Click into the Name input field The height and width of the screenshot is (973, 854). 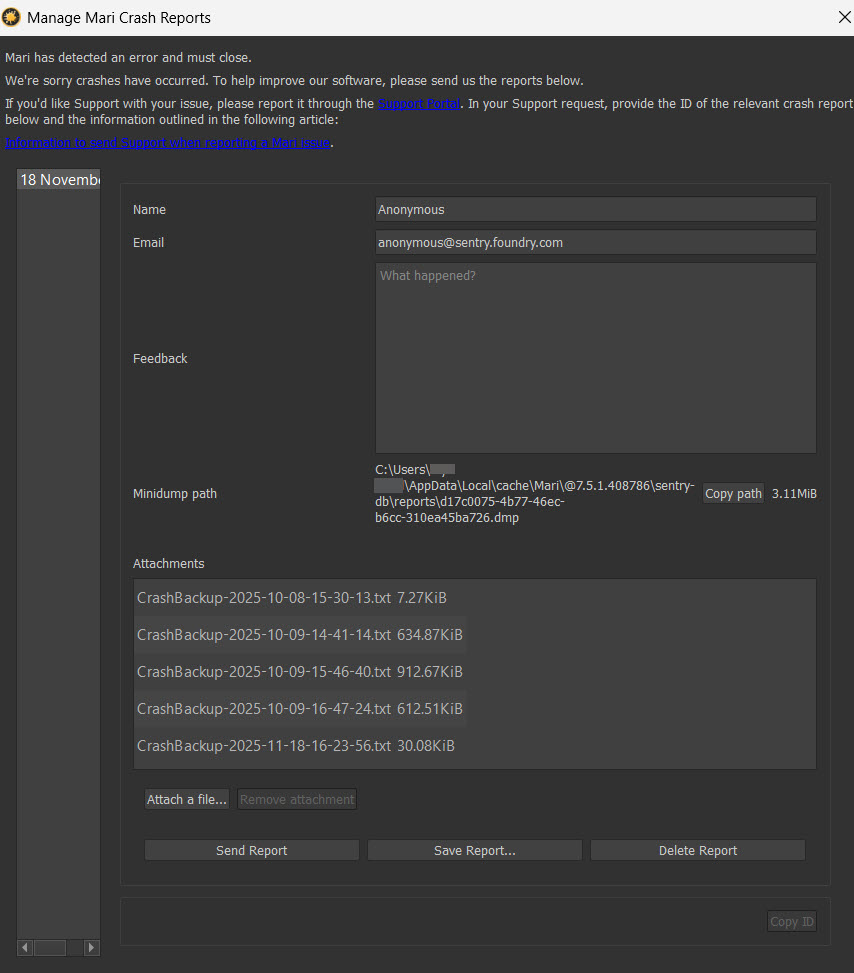[595, 210]
